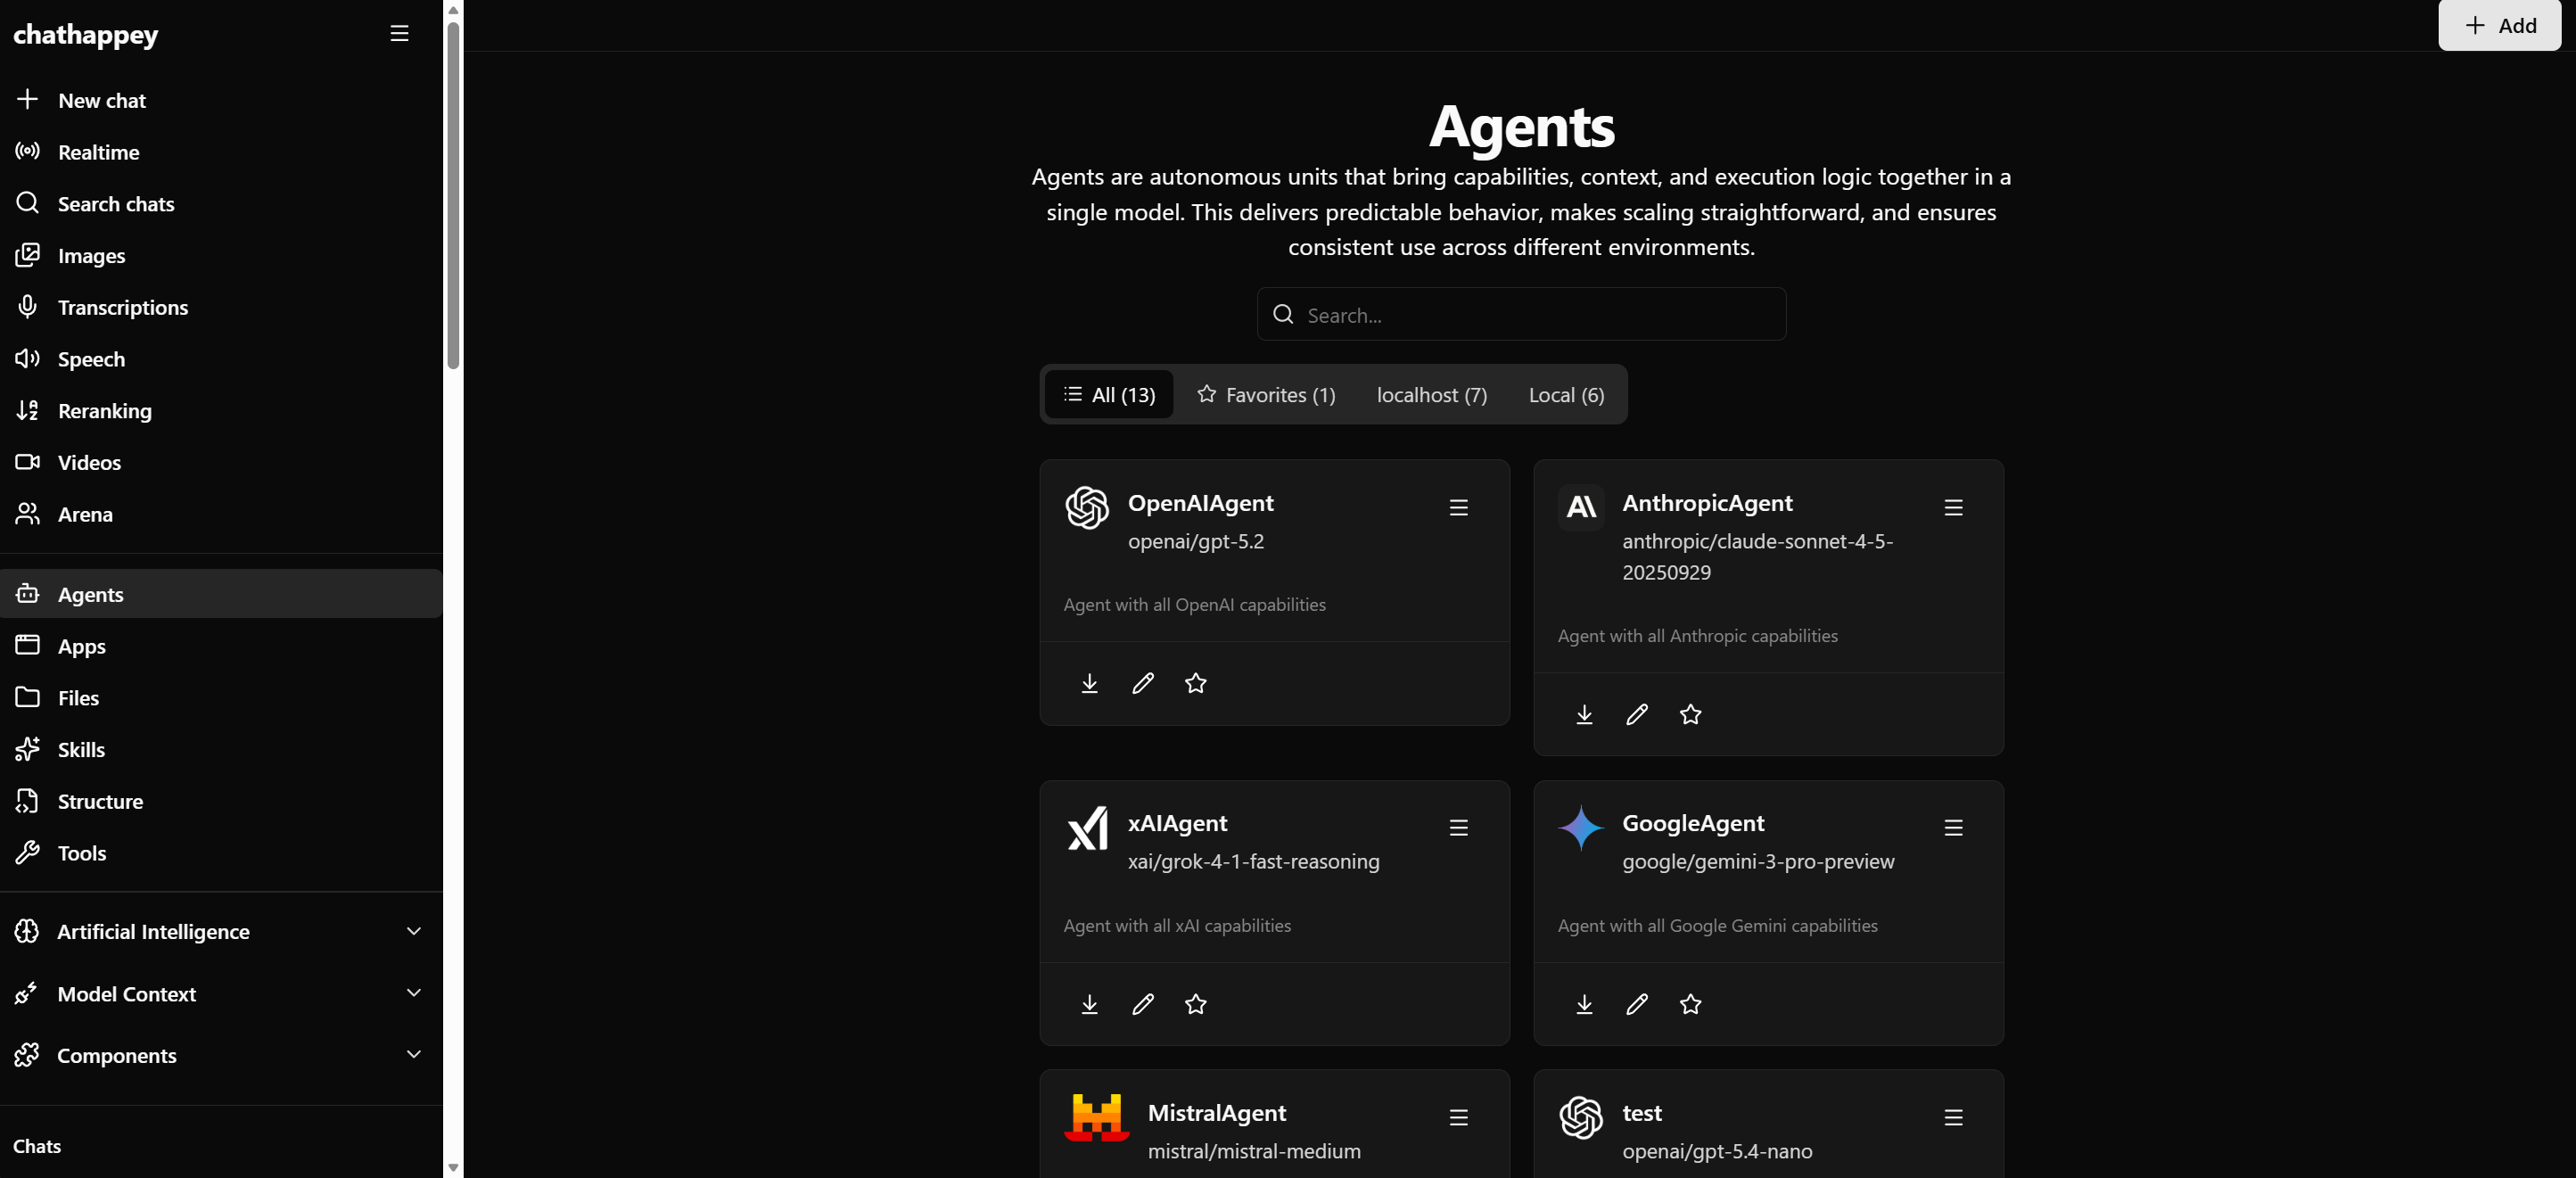Focus the agents Search field
Viewport: 2576px width, 1178px height.
1521,315
